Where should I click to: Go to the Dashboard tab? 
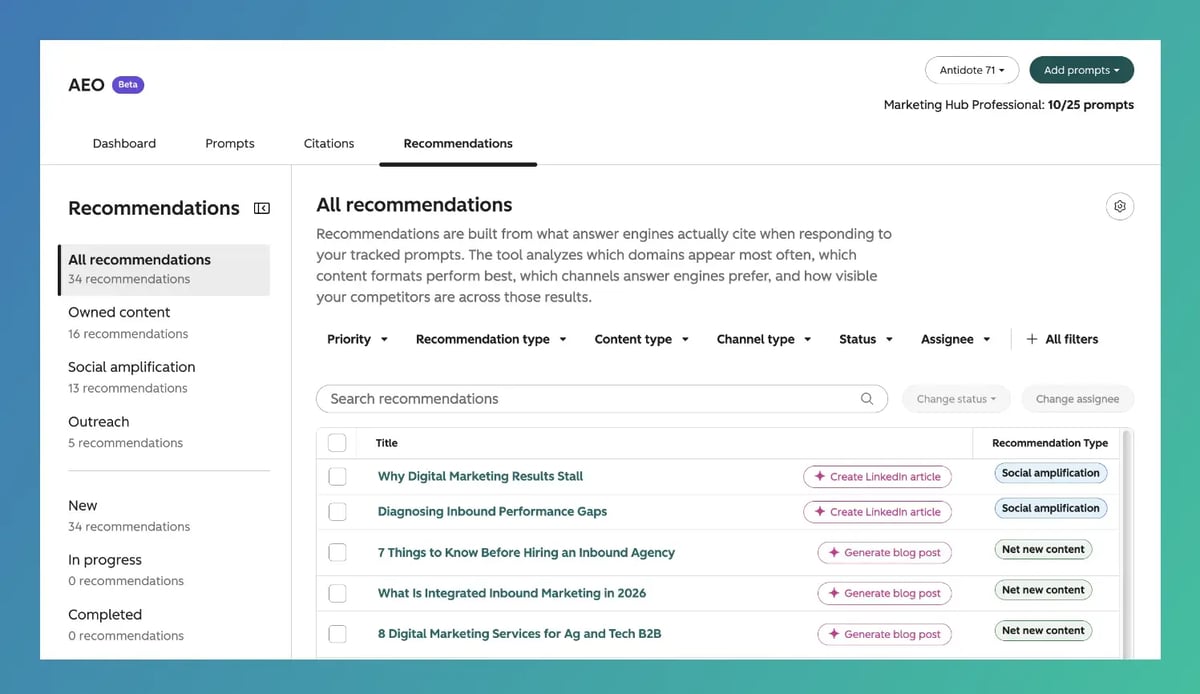(x=124, y=143)
